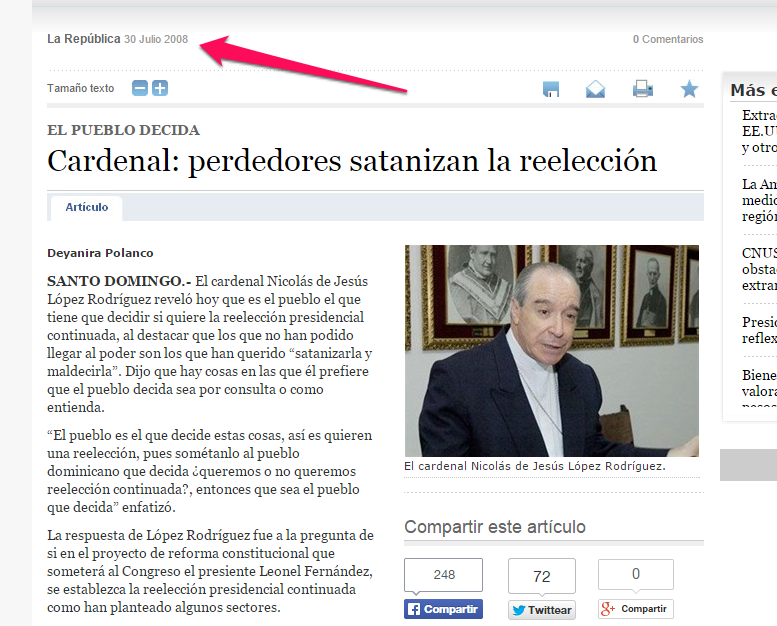777x626 pixels.
Task: Open sidebar story starting with Biene
Action: tap(759, 388)
